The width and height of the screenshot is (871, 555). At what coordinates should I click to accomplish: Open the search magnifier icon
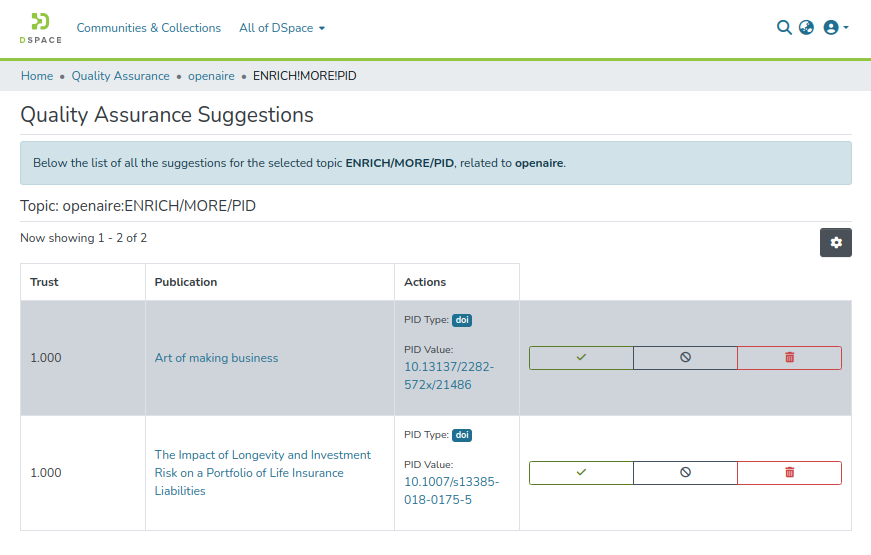[x=784, y=28]
